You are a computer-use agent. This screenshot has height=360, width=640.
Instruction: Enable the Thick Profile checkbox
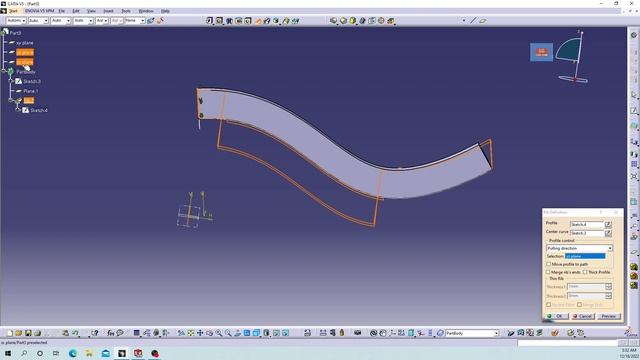pos(585,272)
